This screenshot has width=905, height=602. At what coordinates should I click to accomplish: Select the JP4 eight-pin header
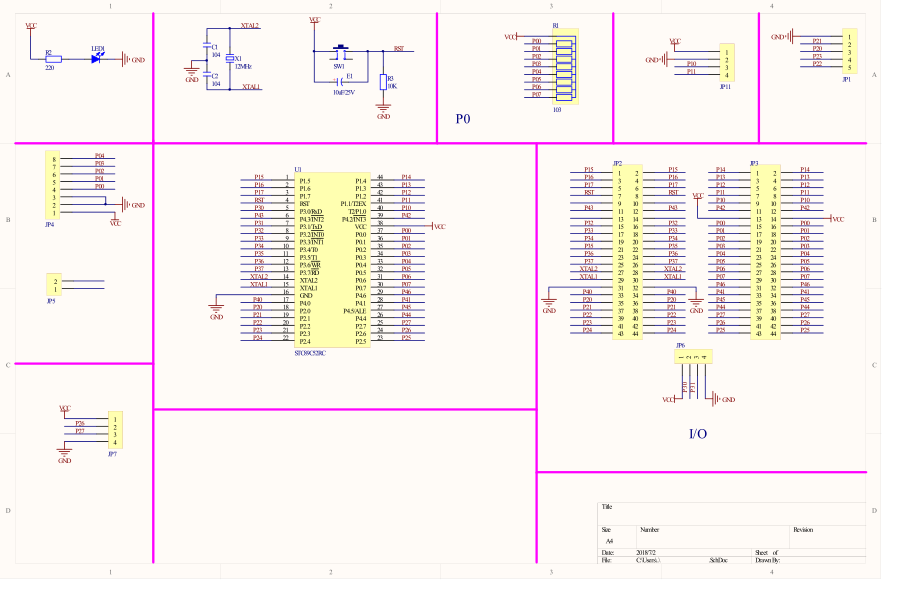(x=53, y=185)
